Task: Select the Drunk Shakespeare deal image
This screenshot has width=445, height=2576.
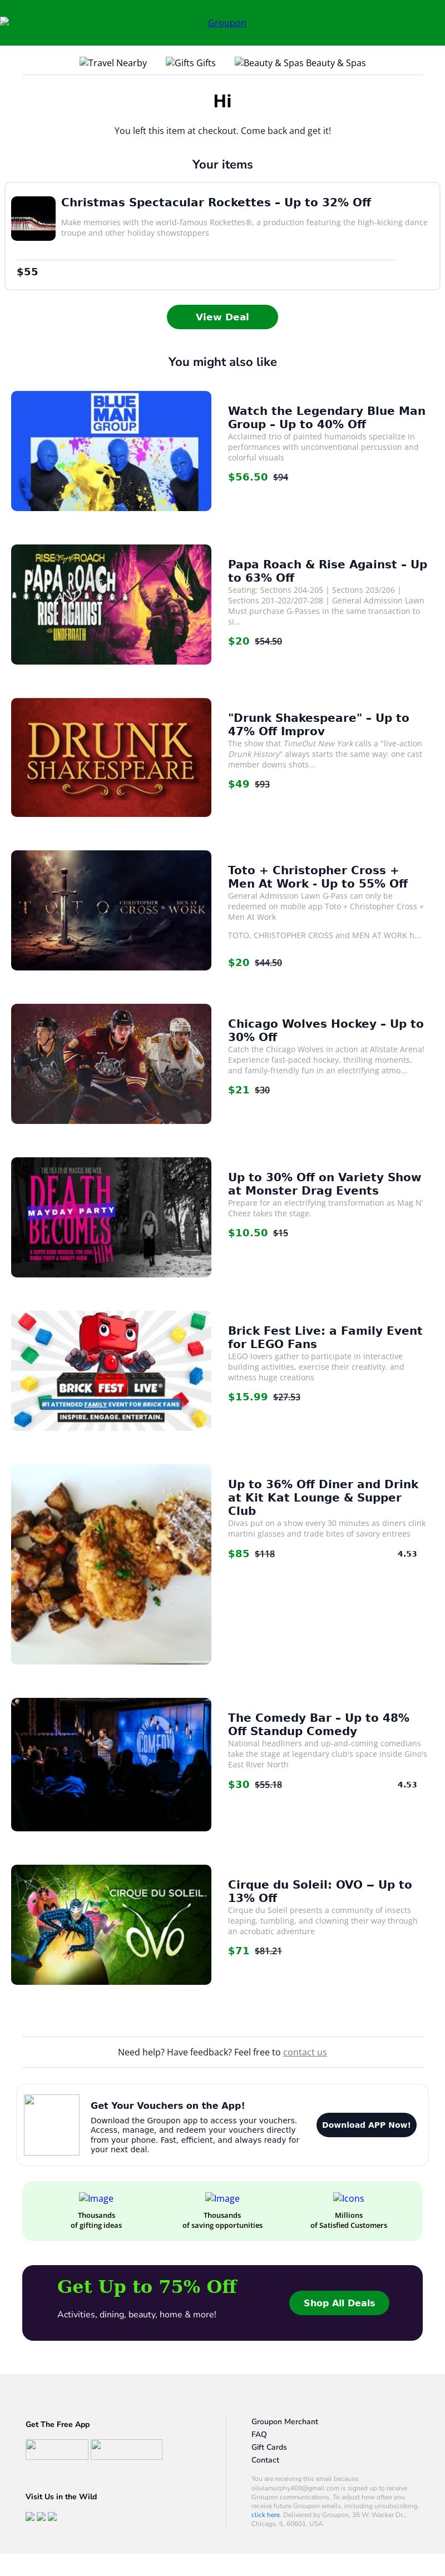Action: (111, 757)
